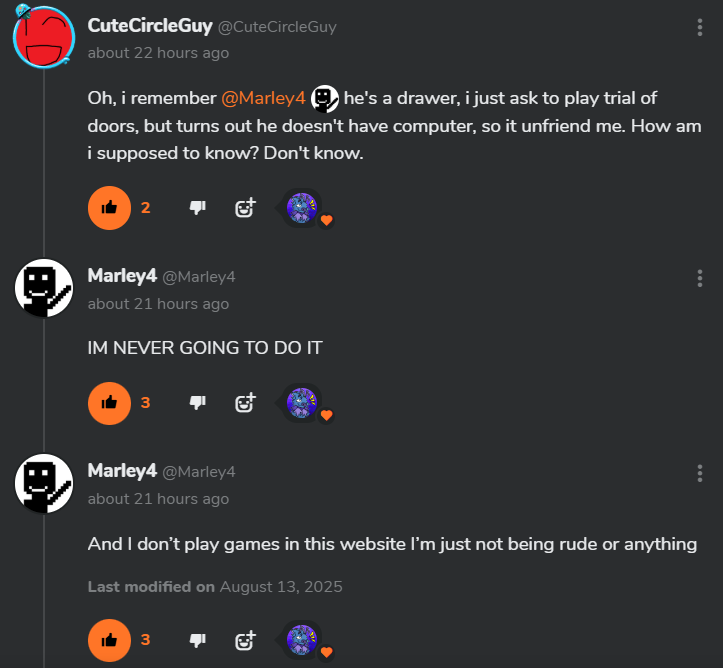Open options menu for last Marley4 comment
Screen dimensions: 723x668
[699, 473]
